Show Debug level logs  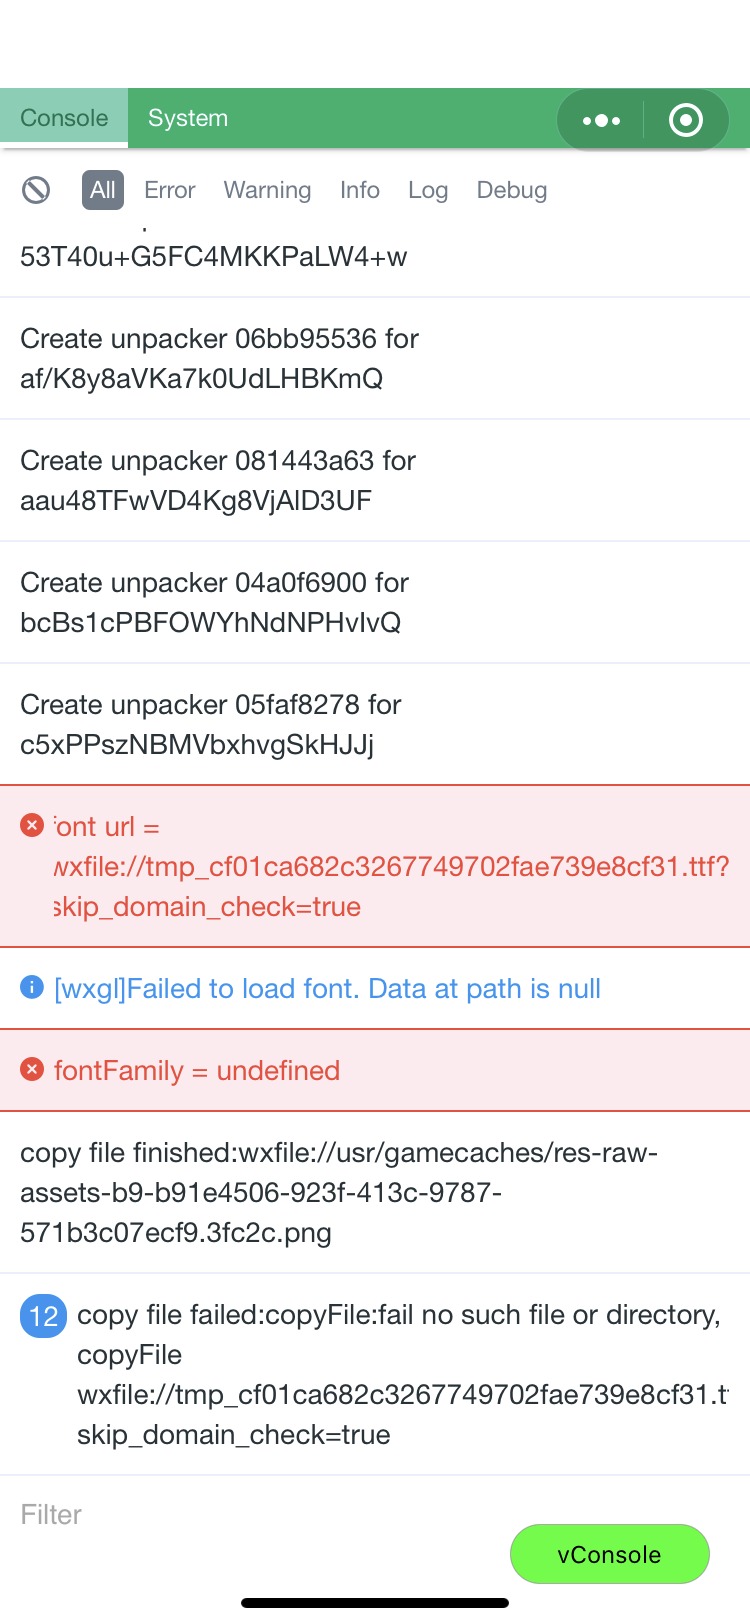coord(511,190)
